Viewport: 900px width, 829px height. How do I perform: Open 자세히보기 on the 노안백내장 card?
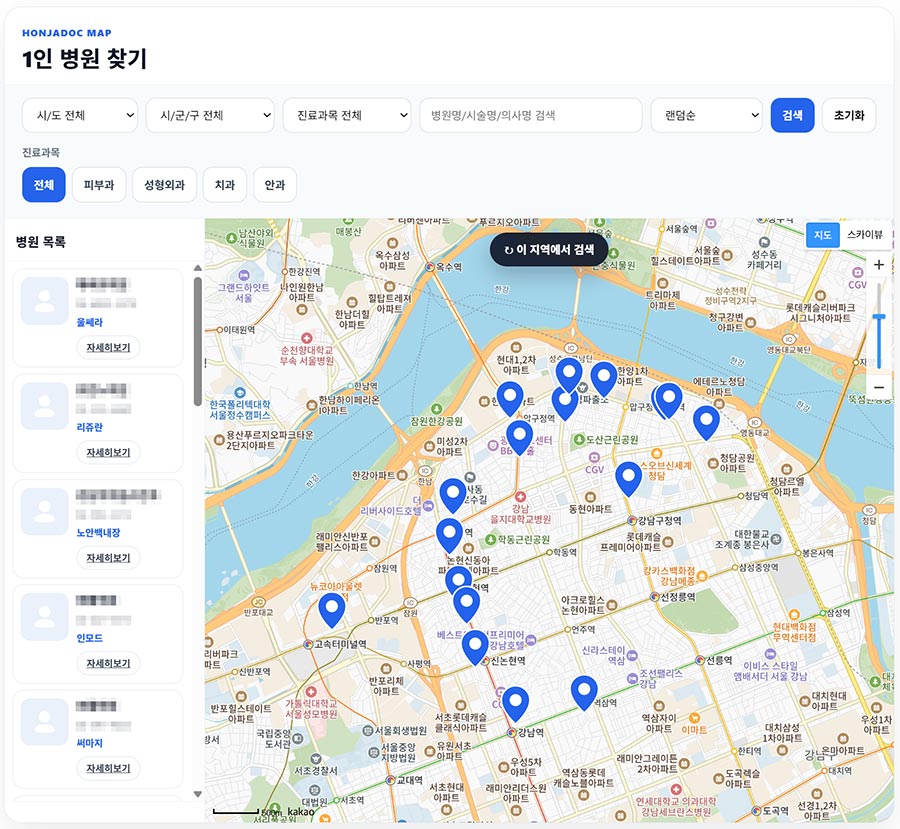[108, 557]
